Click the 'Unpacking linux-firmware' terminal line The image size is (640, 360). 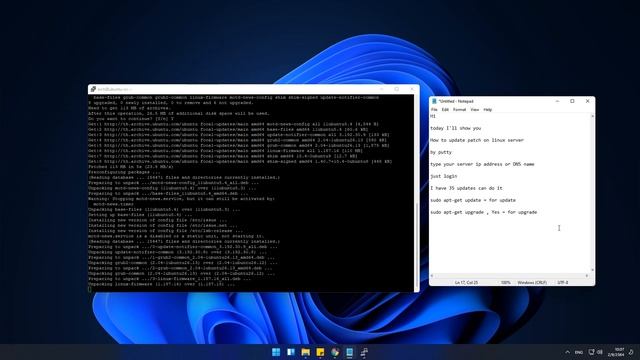(162, 284)
